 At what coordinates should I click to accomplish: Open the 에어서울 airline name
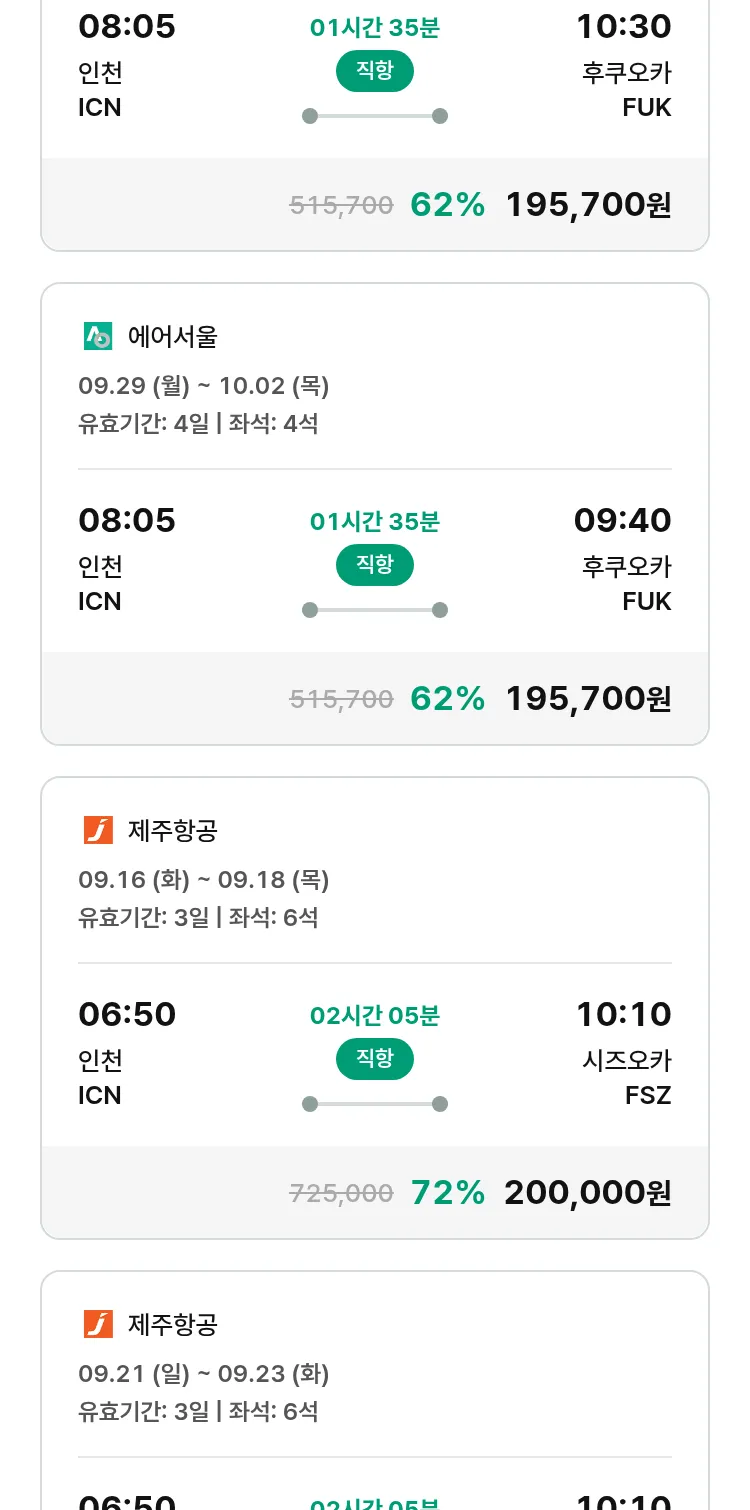pos(172,337)
